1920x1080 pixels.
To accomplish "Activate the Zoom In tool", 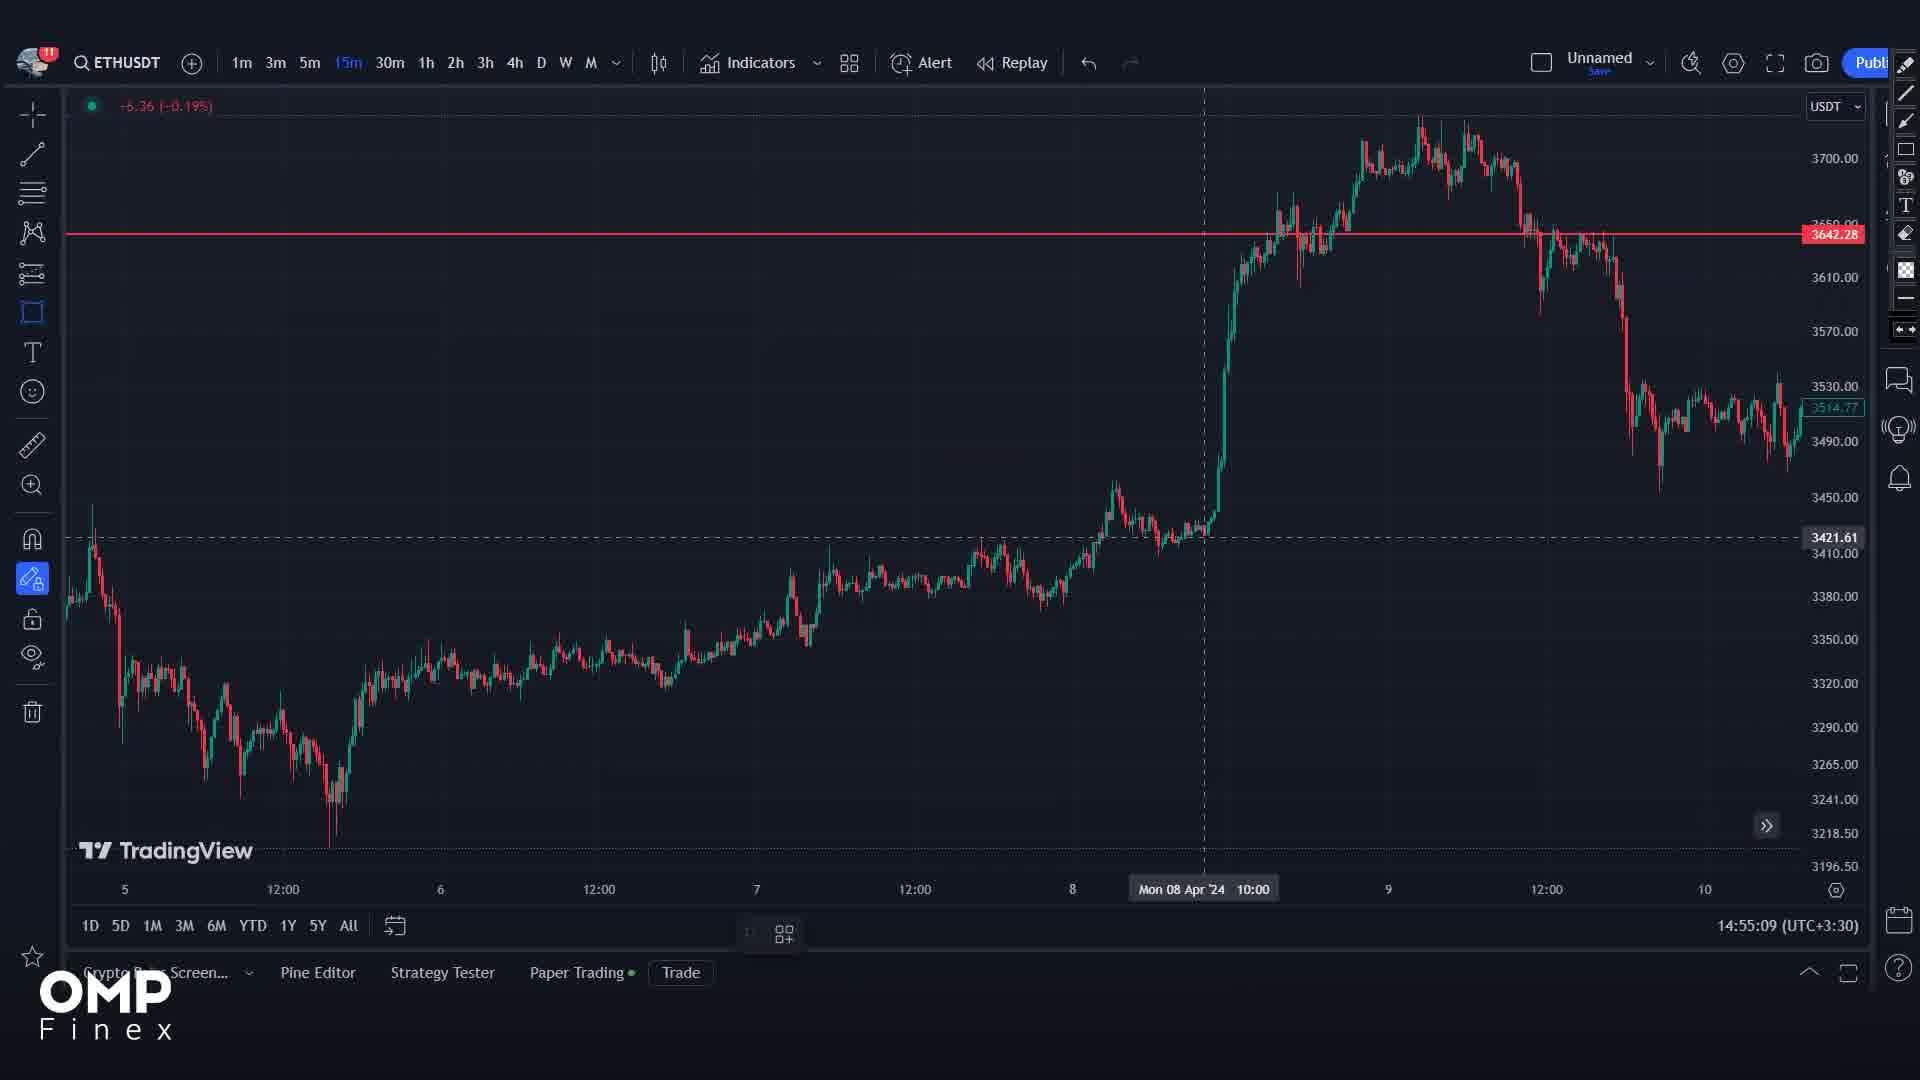I will point(32,485).
